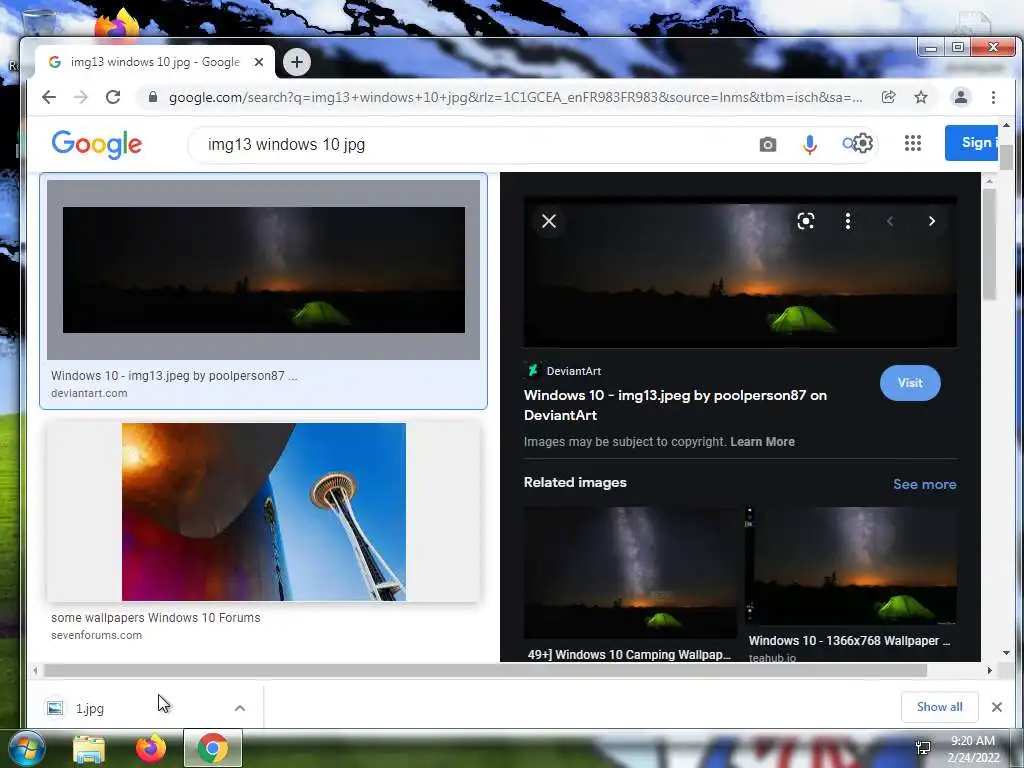The width and height of the screenshot is (1024, 768).
Task: Click the Google search text field
Action: click(x=477, y=144)
